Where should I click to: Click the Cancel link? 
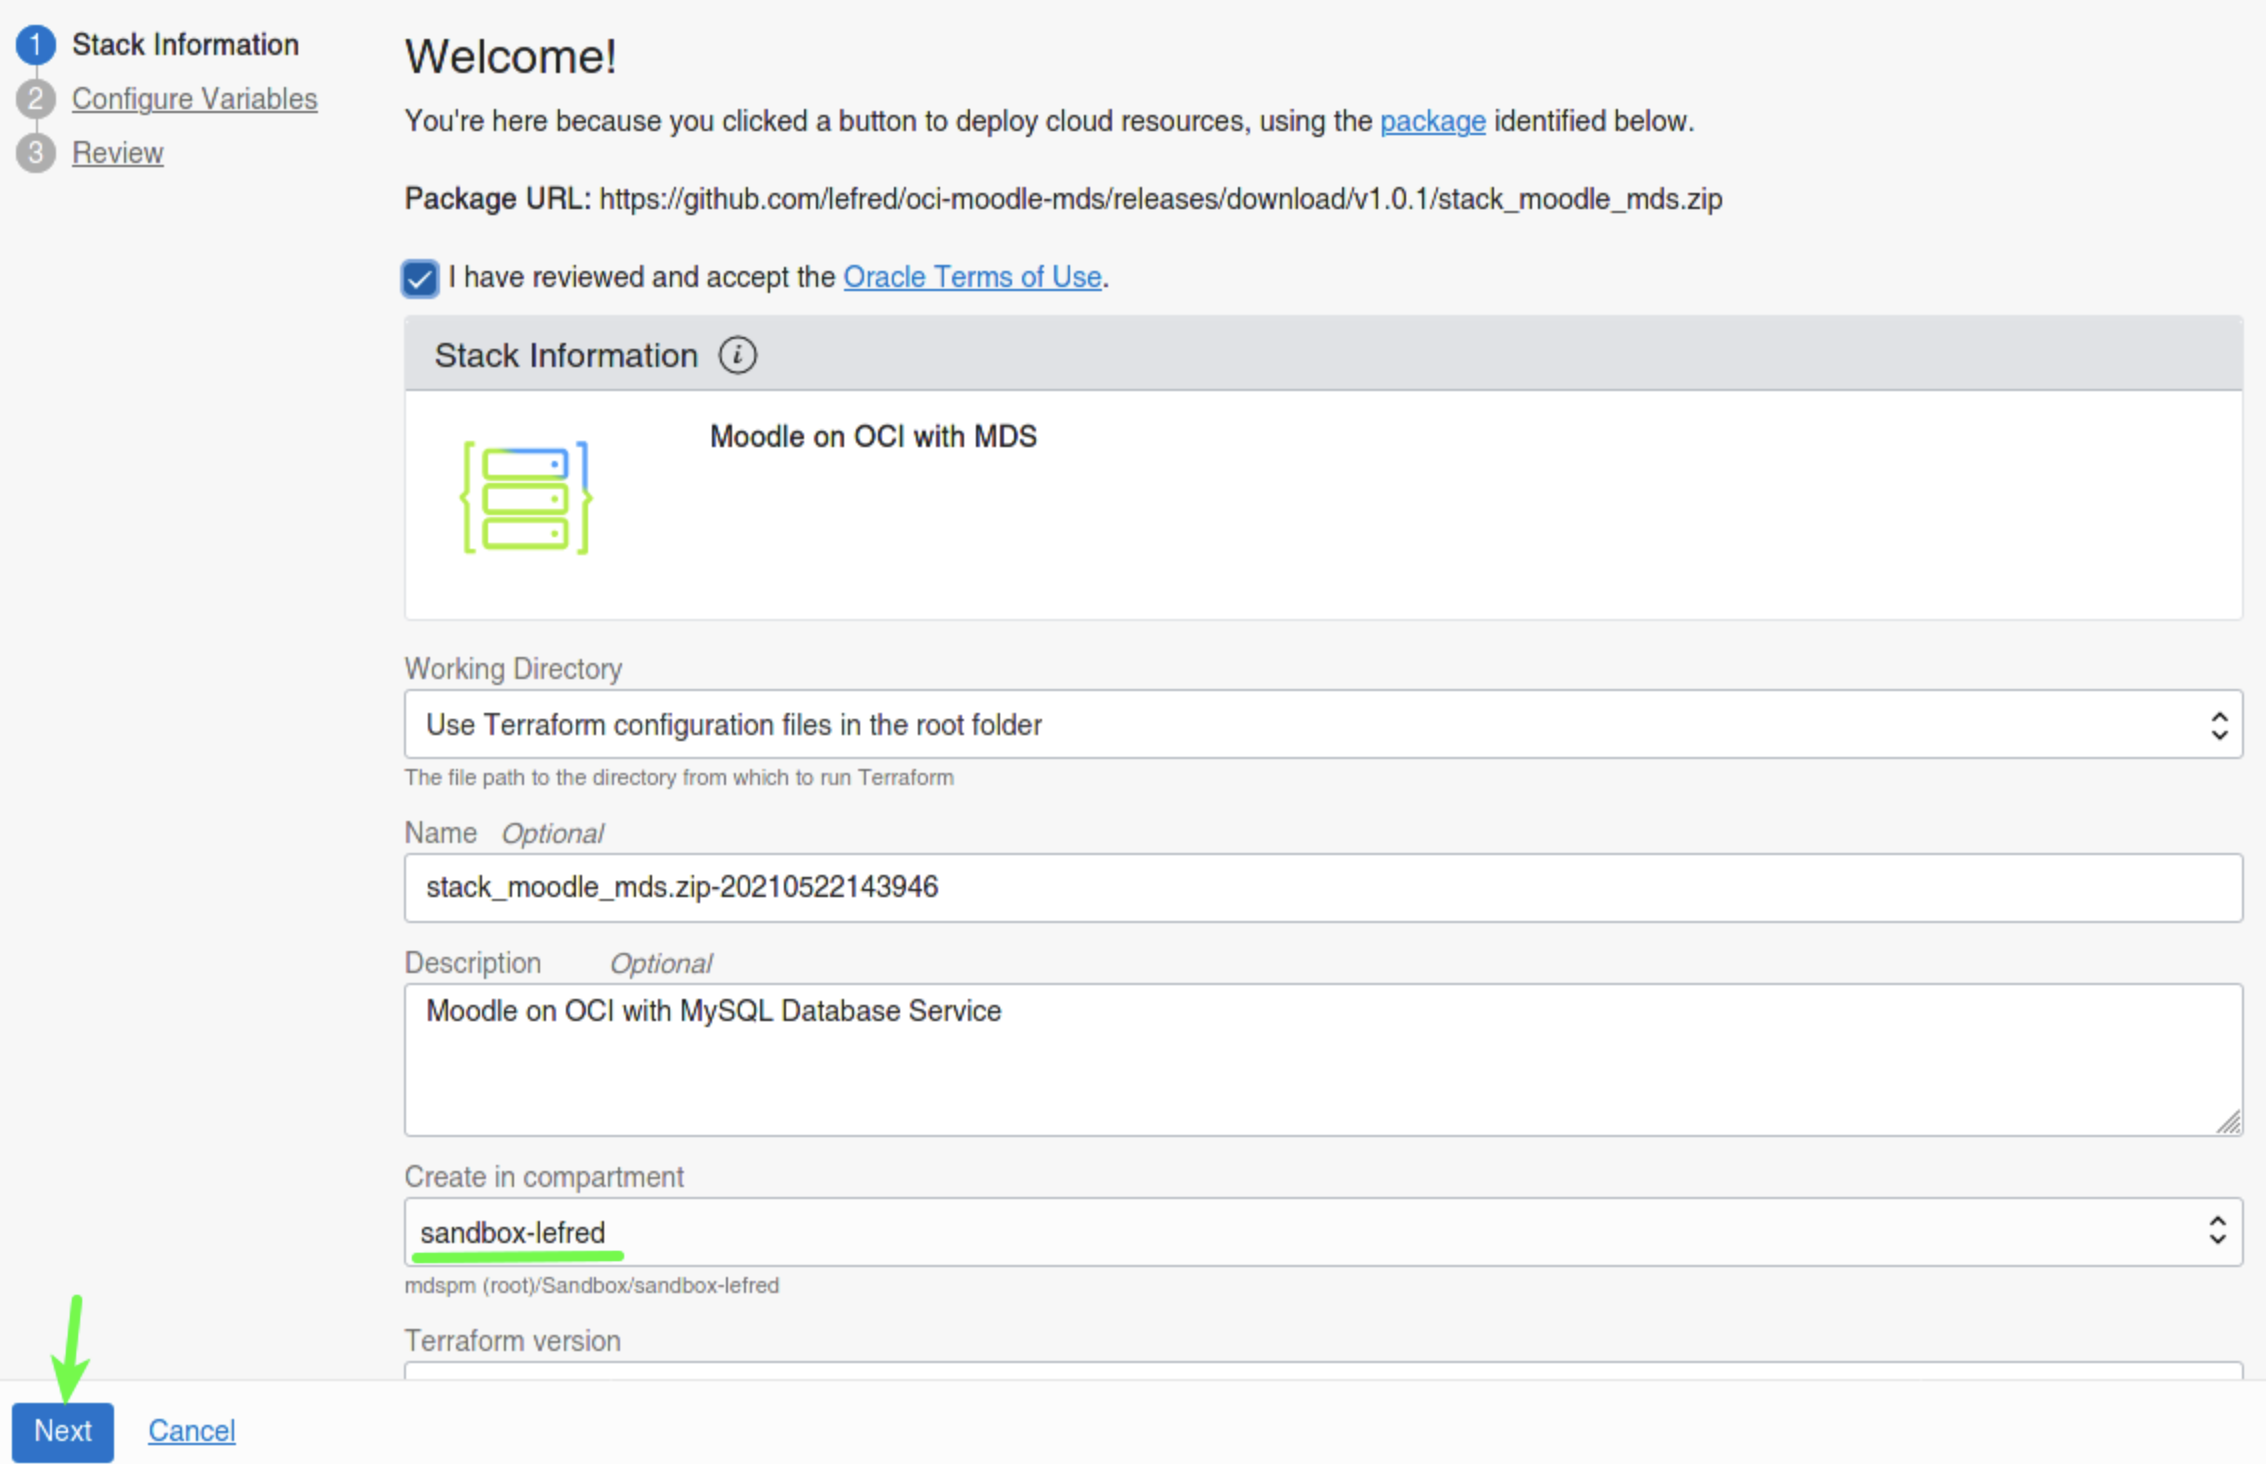[191, 1430]
